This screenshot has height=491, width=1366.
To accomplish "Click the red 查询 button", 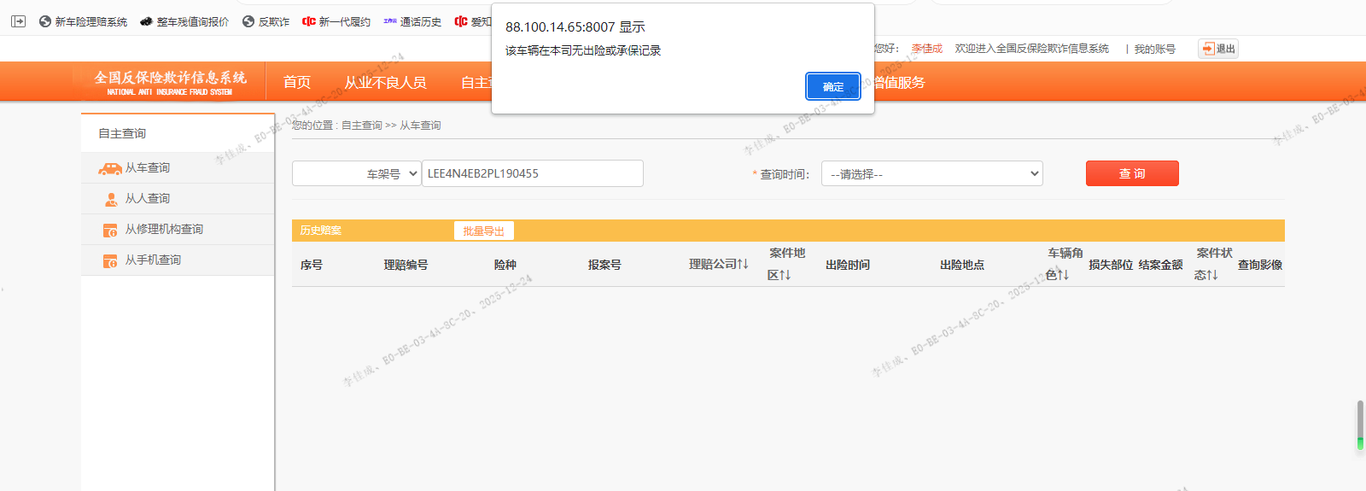I will 1132,173.
